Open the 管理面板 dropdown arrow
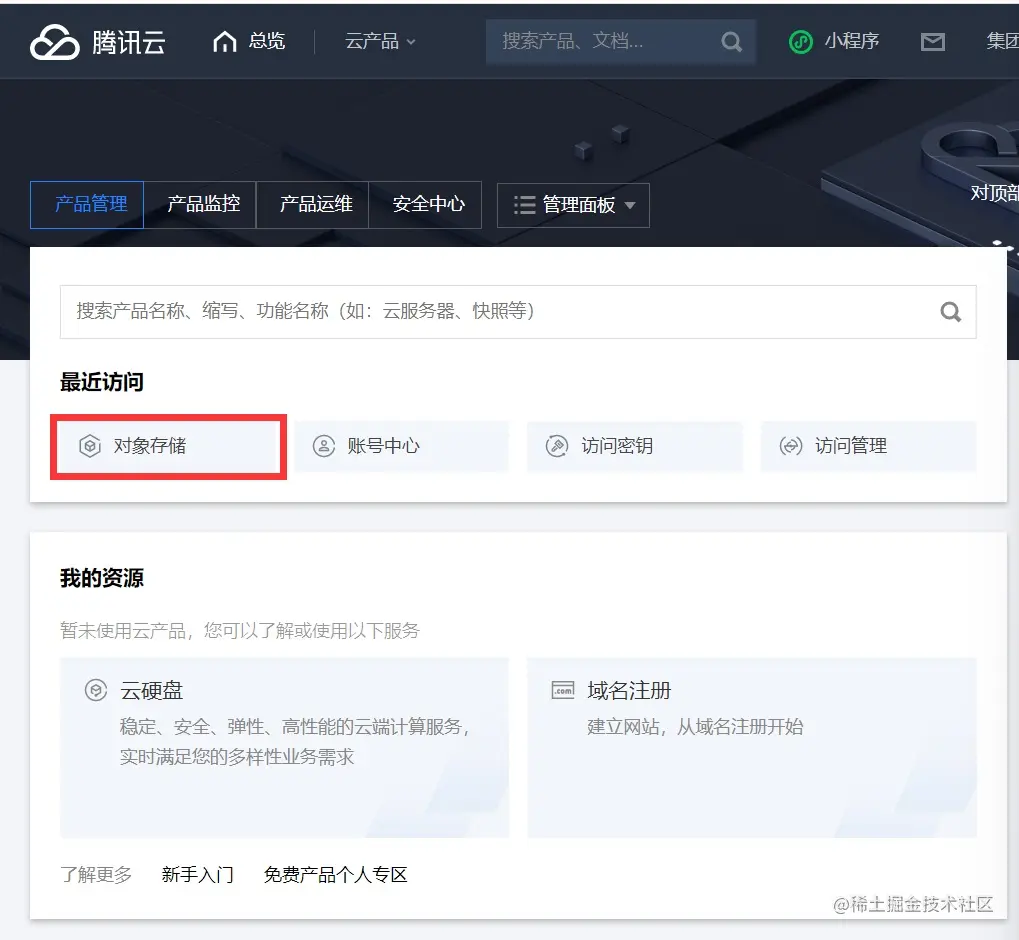1019x940 pixels. pos(630,205)
